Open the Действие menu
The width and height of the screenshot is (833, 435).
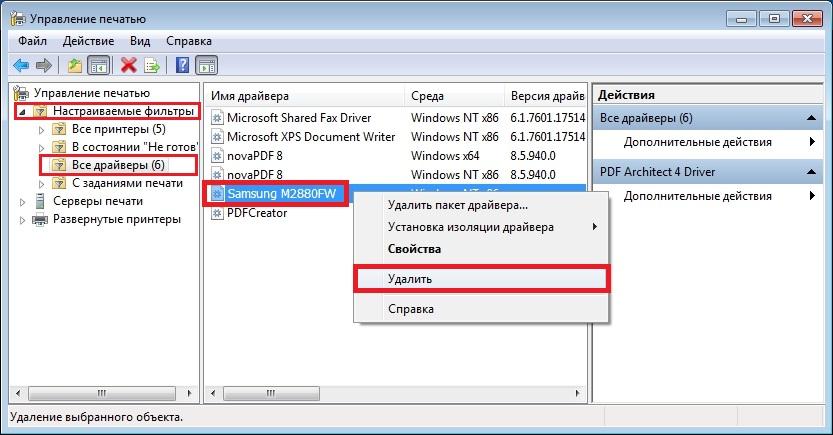click(x=88, y=41)
